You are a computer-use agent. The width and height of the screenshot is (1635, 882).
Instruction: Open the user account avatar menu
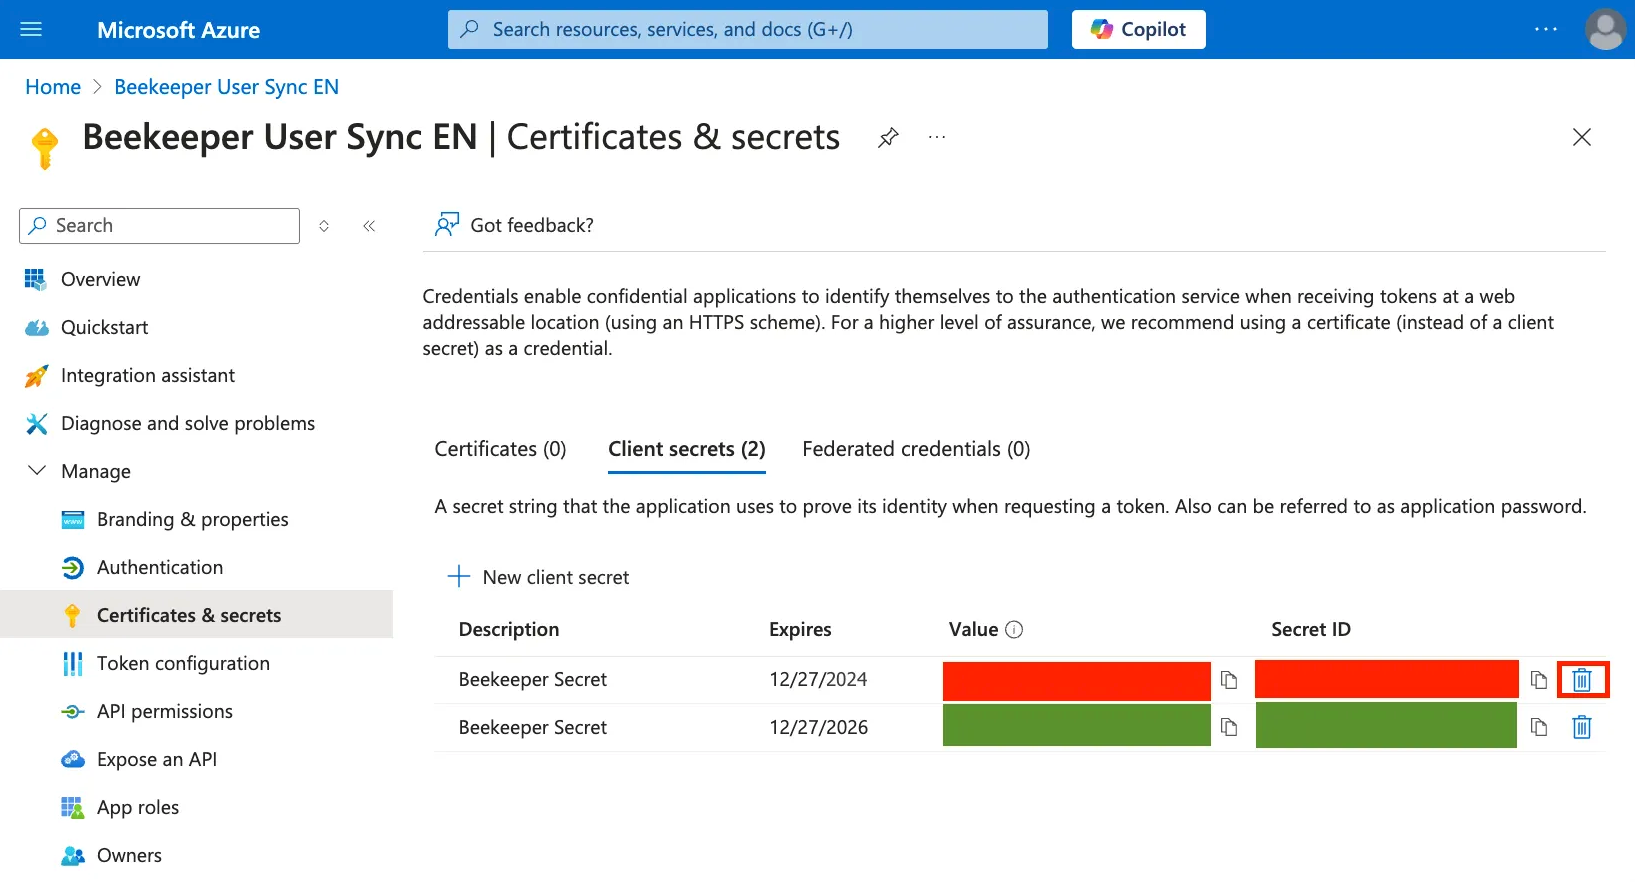(1605, 29)
